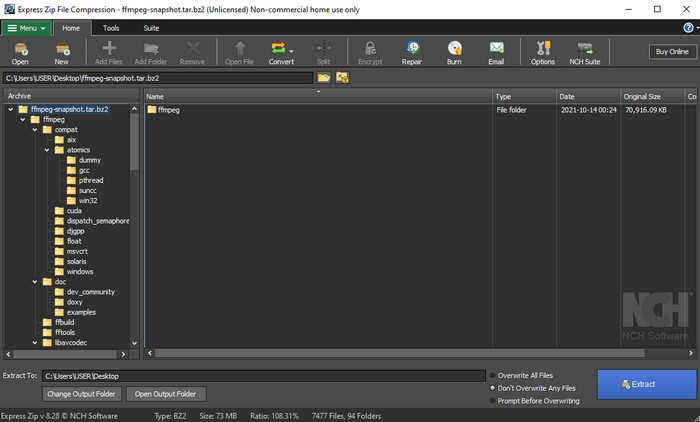This screenshot has width=700, height=422.
Task: Click the archive tree vertical scrollbar thumb
Action: pos(134,142)
